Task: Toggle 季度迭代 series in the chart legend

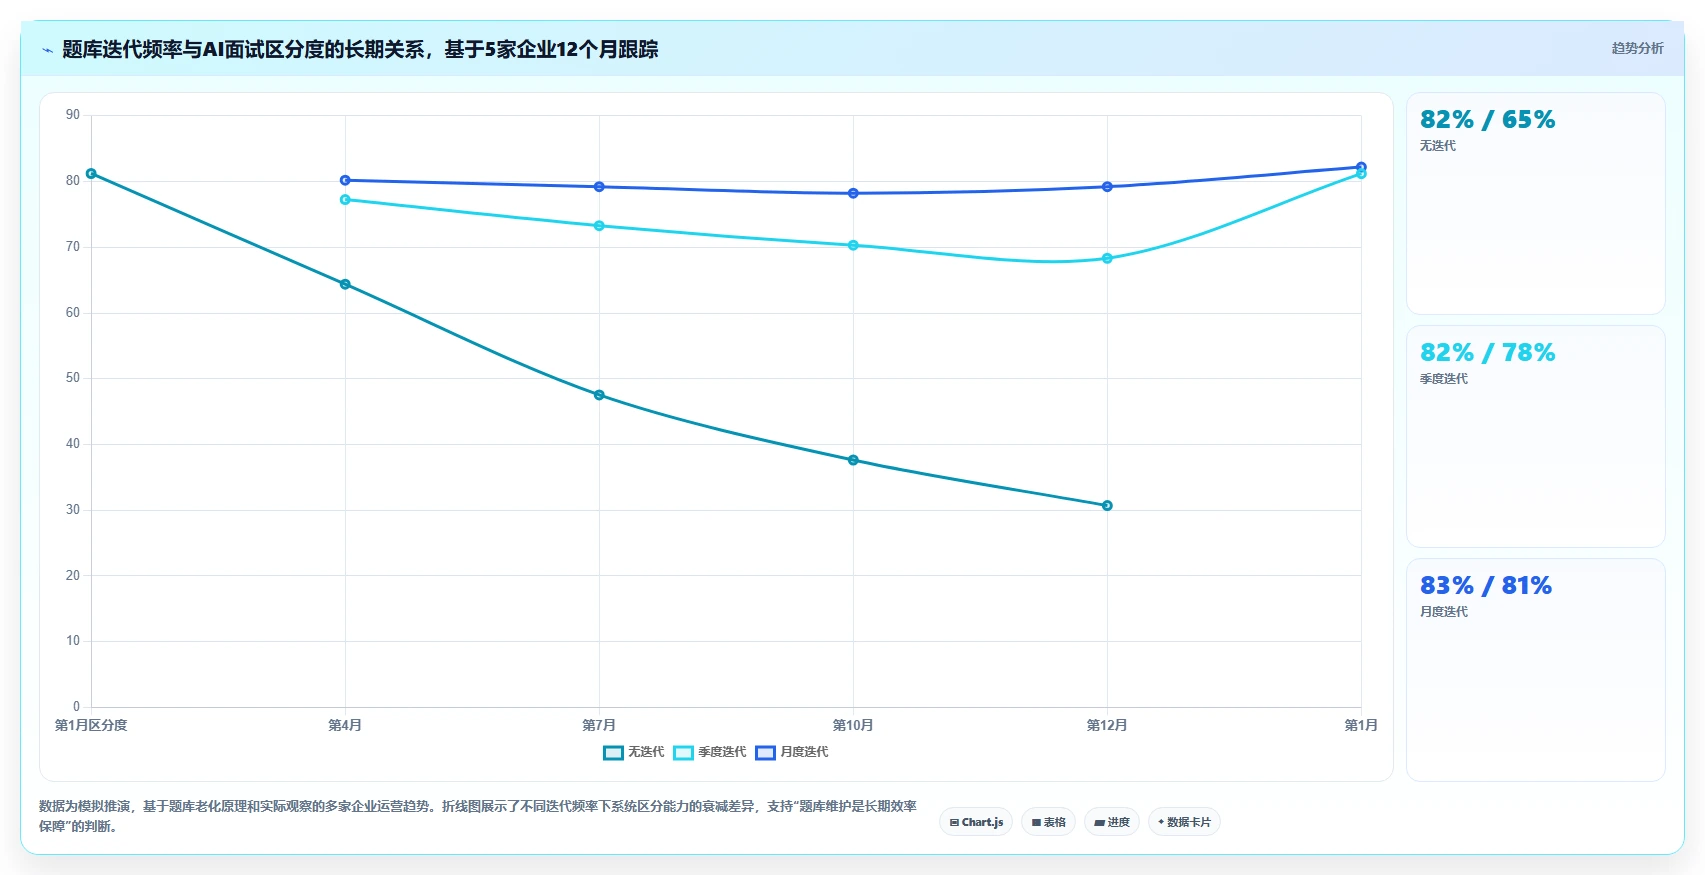Action: [709, 752]
